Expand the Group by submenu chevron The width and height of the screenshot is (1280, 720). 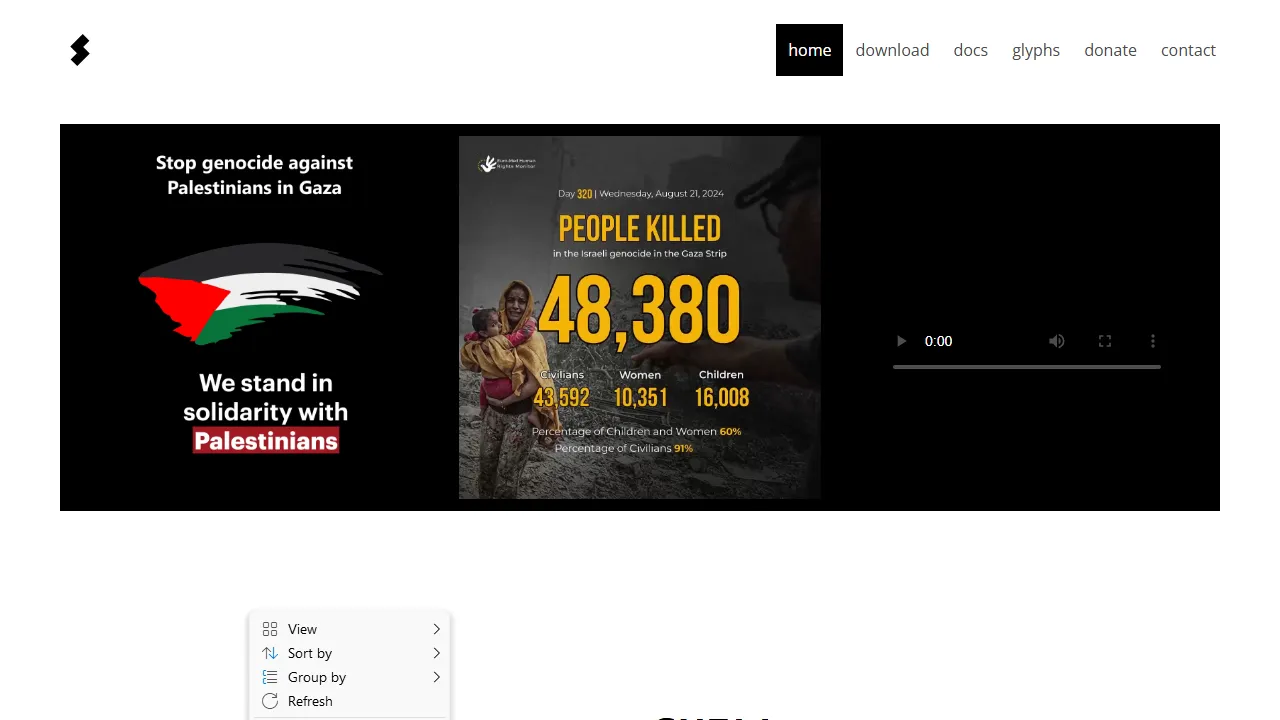click(437, 677)
